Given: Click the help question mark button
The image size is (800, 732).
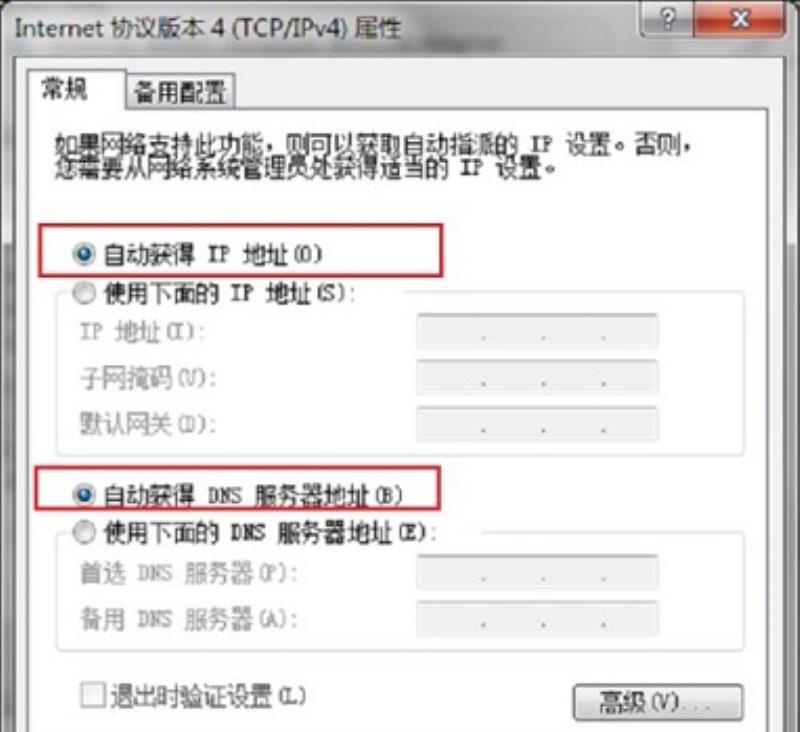Looking at the screenshot, I should [667, 20].
